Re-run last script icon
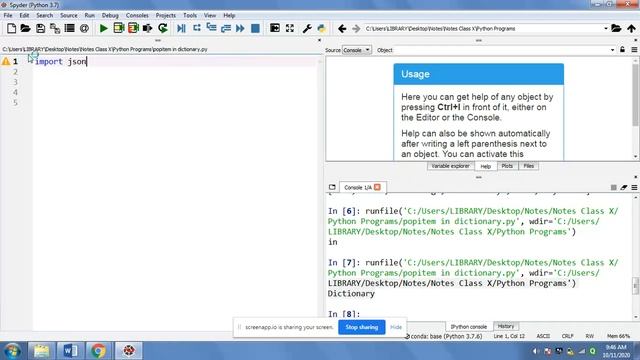The image size is (640, 360). pyautogui.click(x=162, y=28)
